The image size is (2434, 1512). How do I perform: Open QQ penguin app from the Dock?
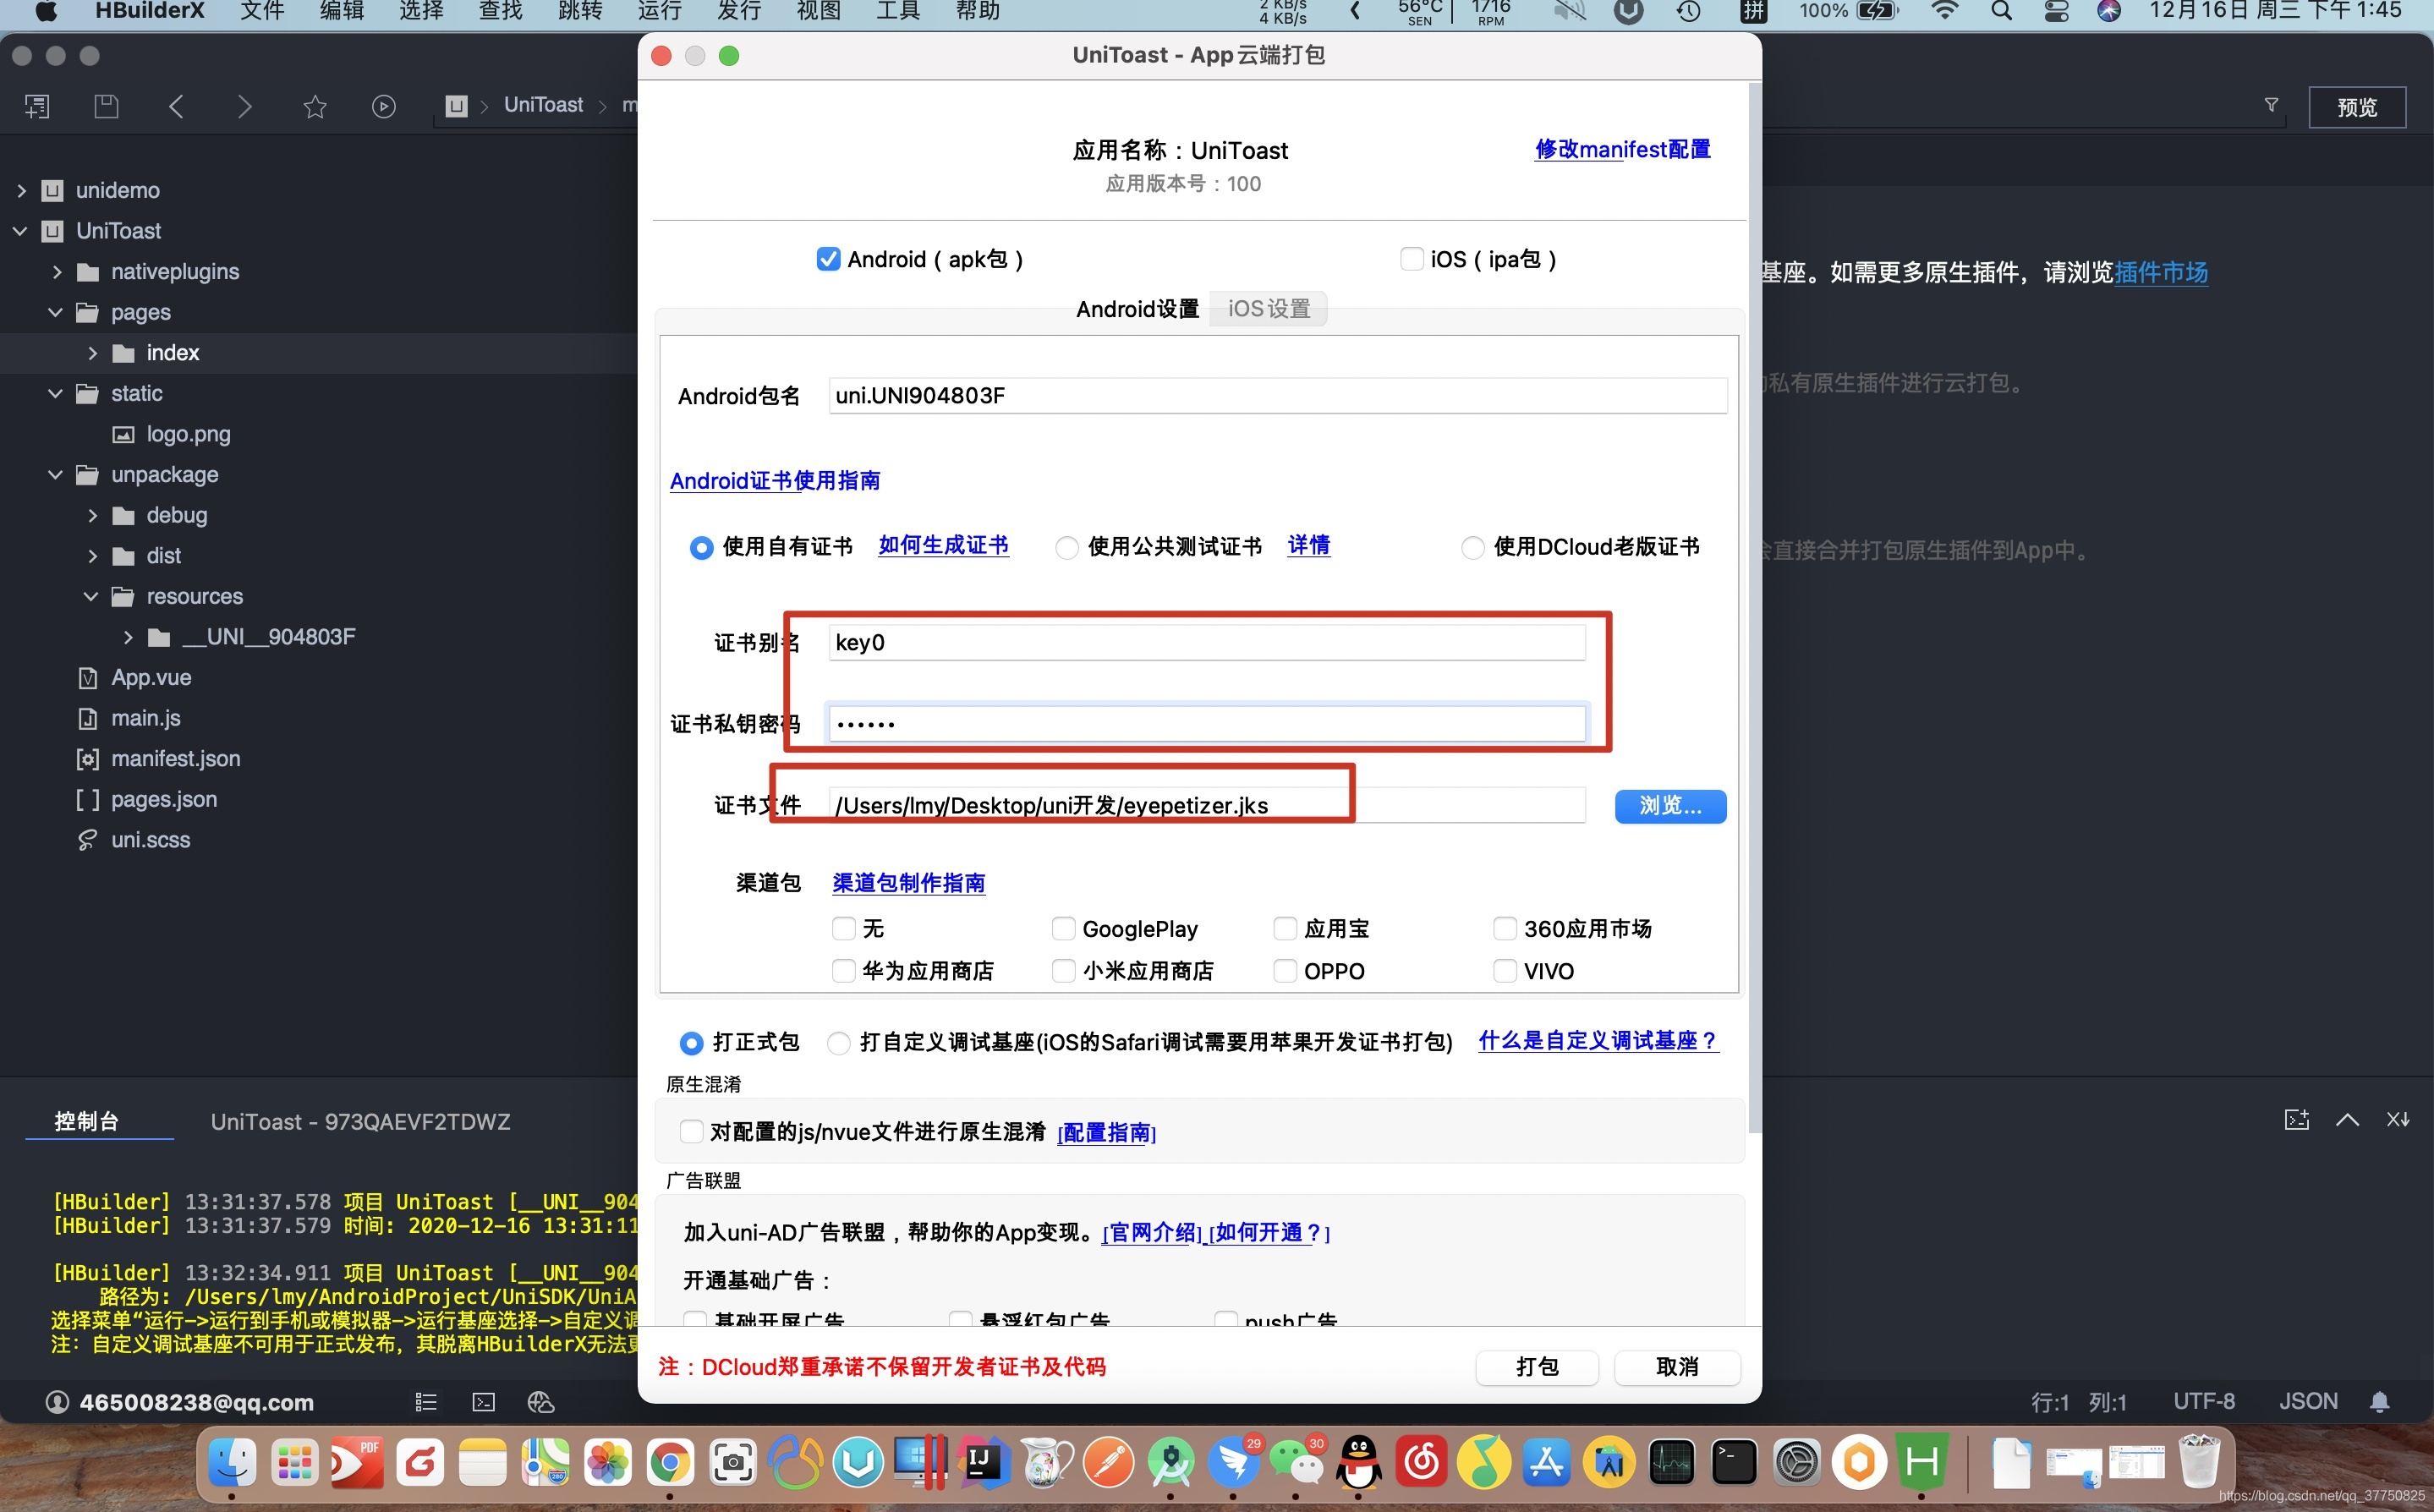[1359, 1463]
